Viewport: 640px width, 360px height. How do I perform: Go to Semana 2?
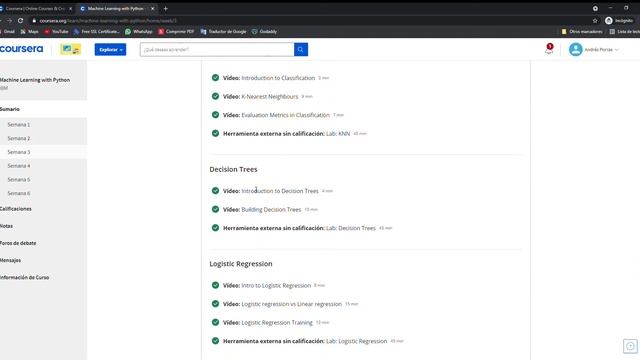[x=19, y=138]
